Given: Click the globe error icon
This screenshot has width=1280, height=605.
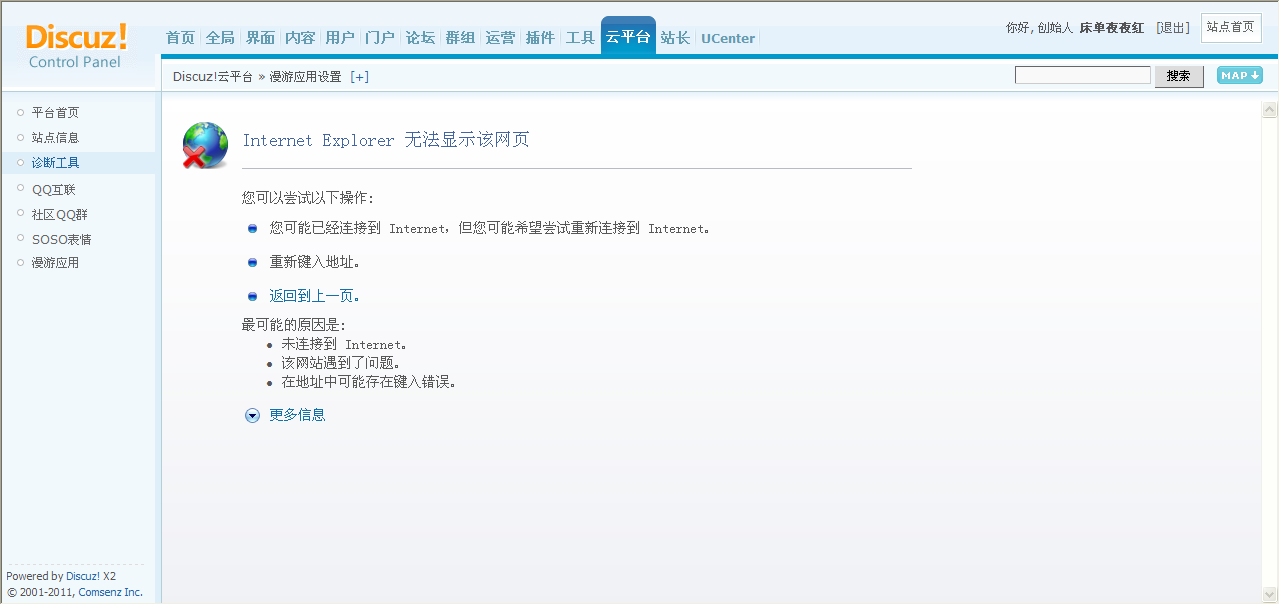Looking at the screenshot, I should (205, 145).
